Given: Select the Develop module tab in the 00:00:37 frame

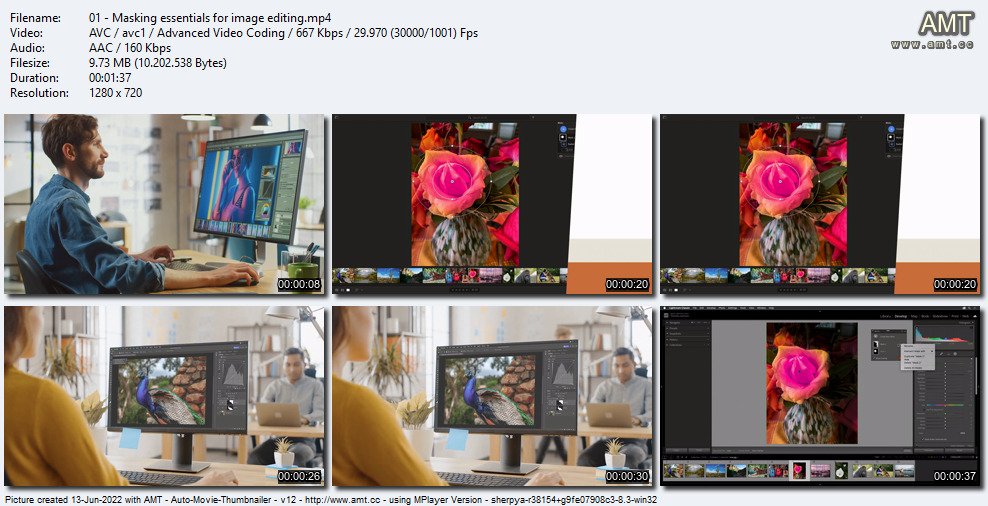Looking at the screenshot, I should point(901,316).
